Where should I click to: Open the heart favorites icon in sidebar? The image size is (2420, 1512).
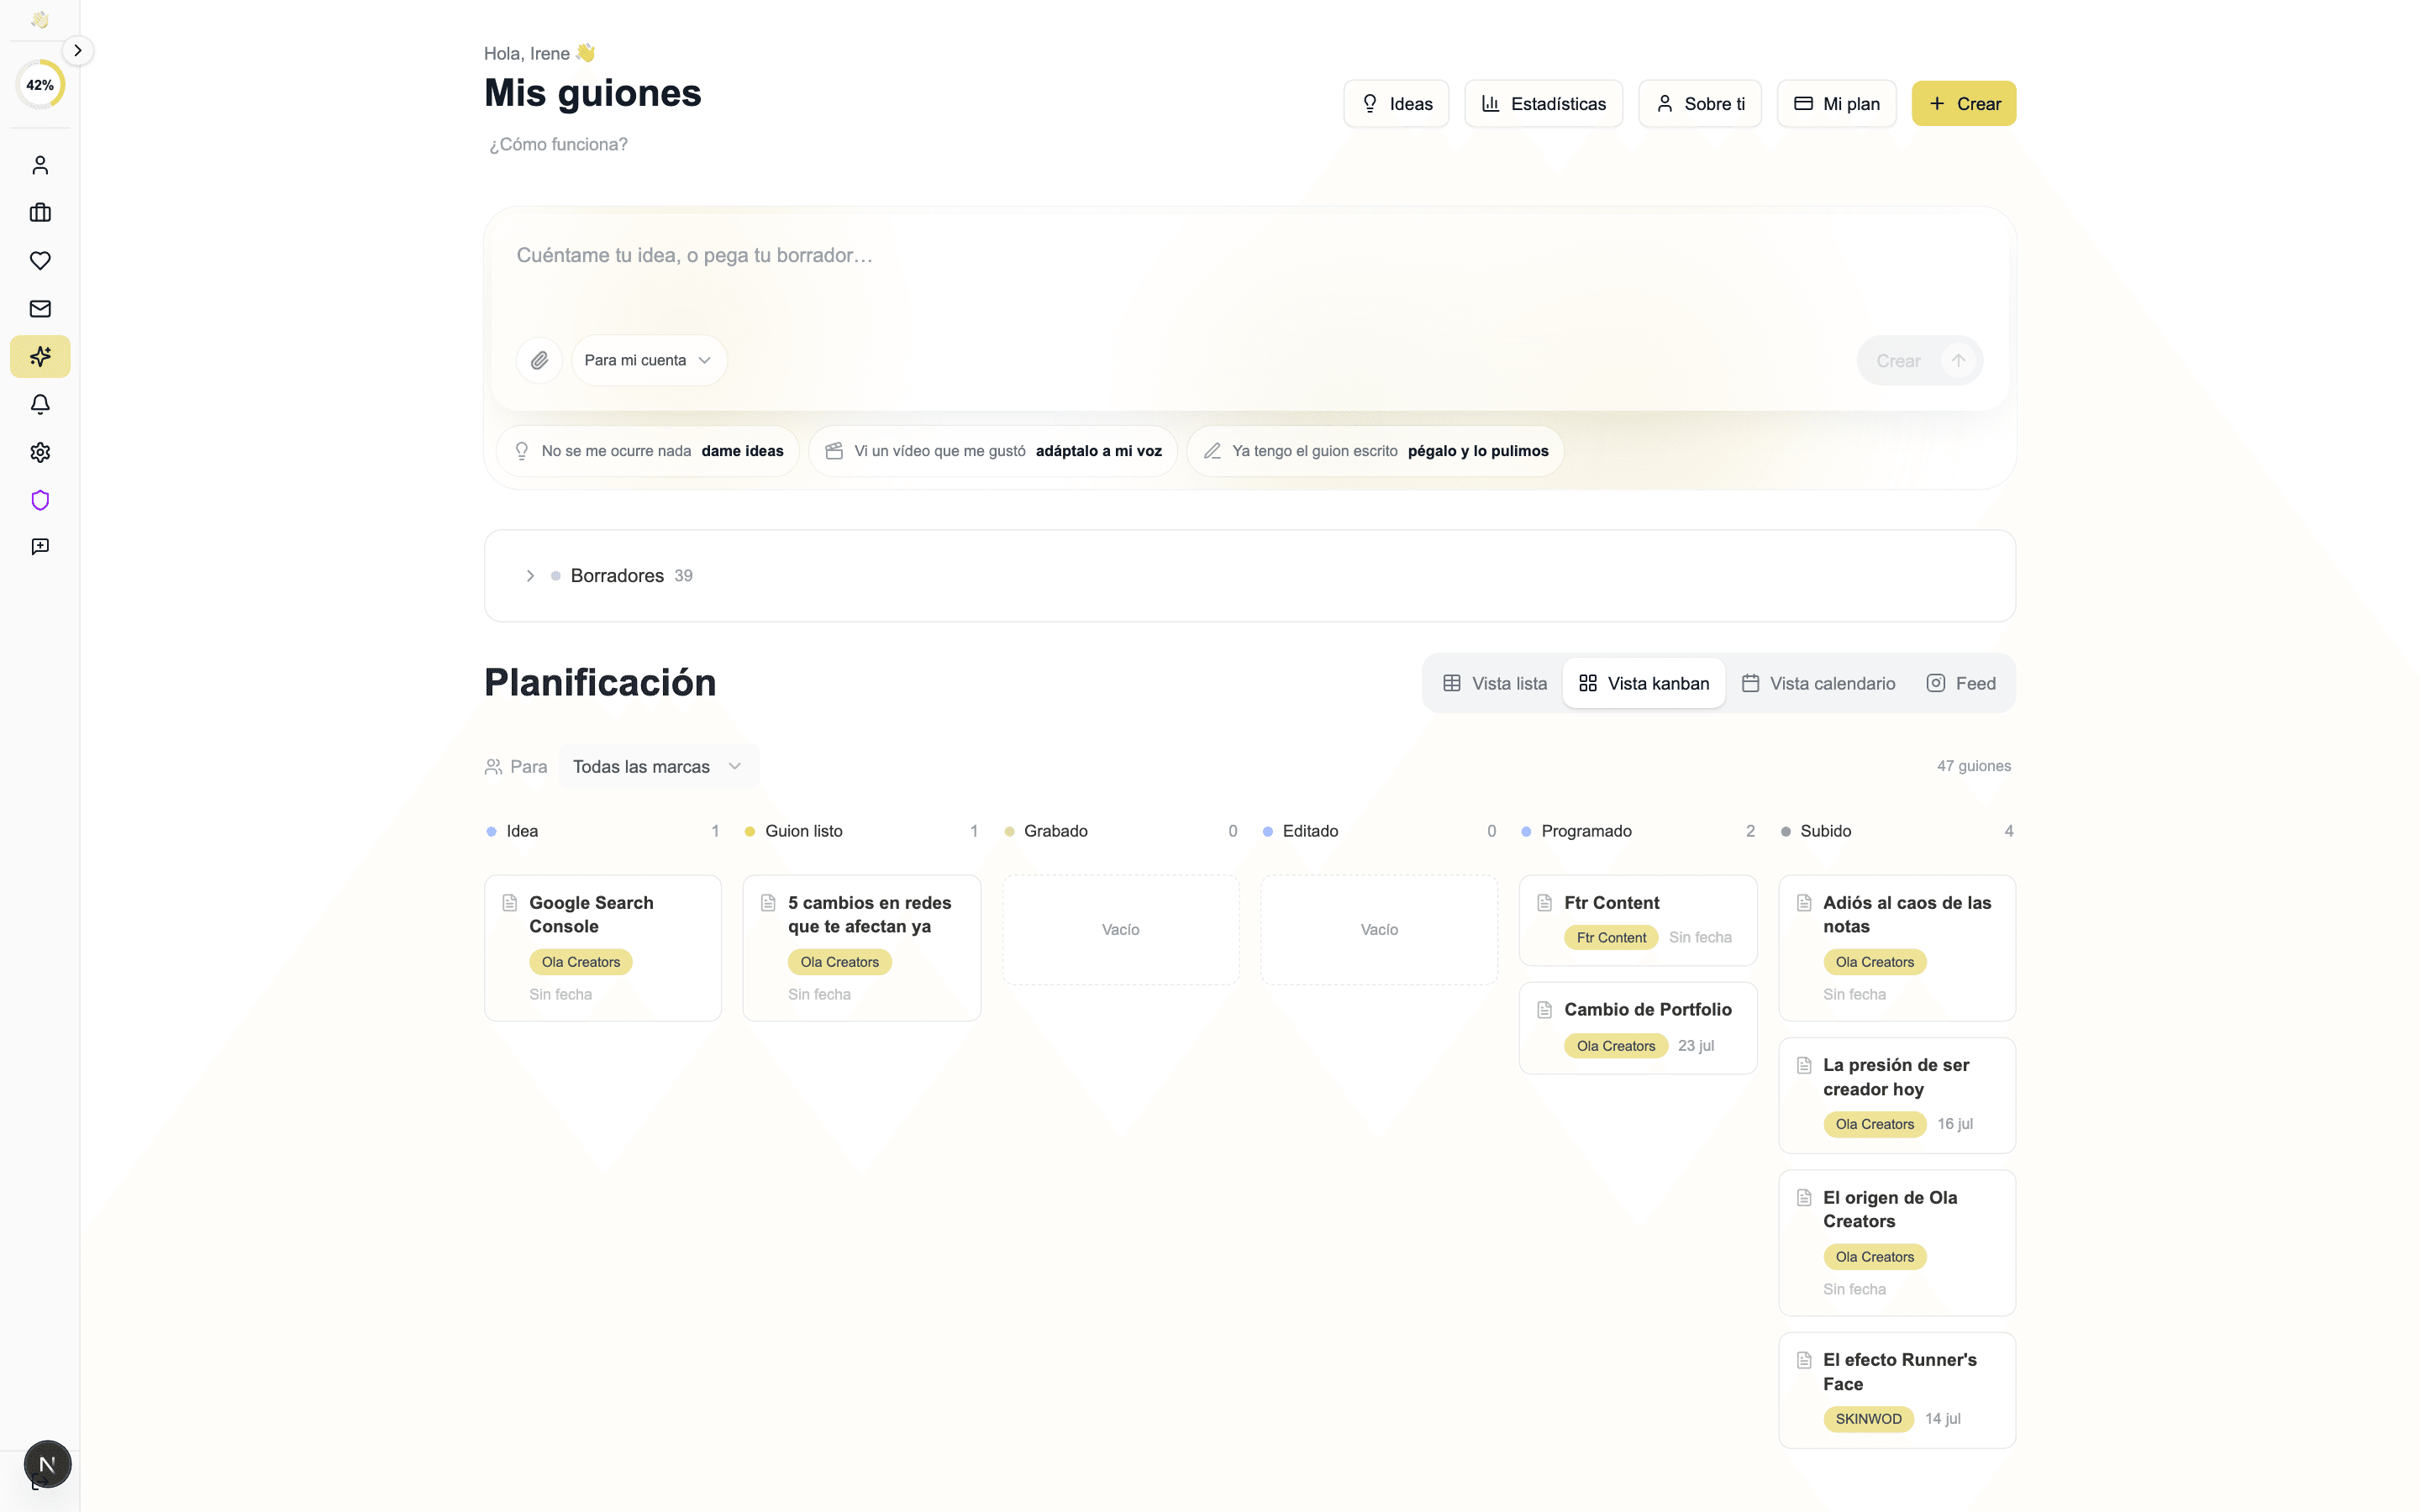coord(40,261)
